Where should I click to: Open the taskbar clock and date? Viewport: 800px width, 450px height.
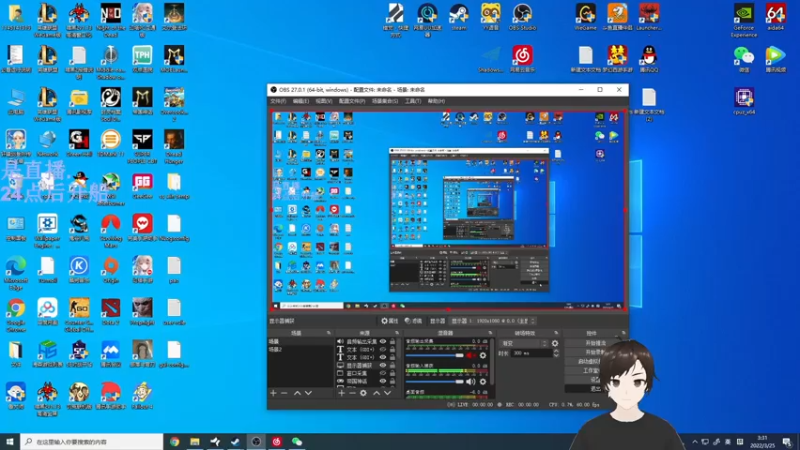pos(763,442)
